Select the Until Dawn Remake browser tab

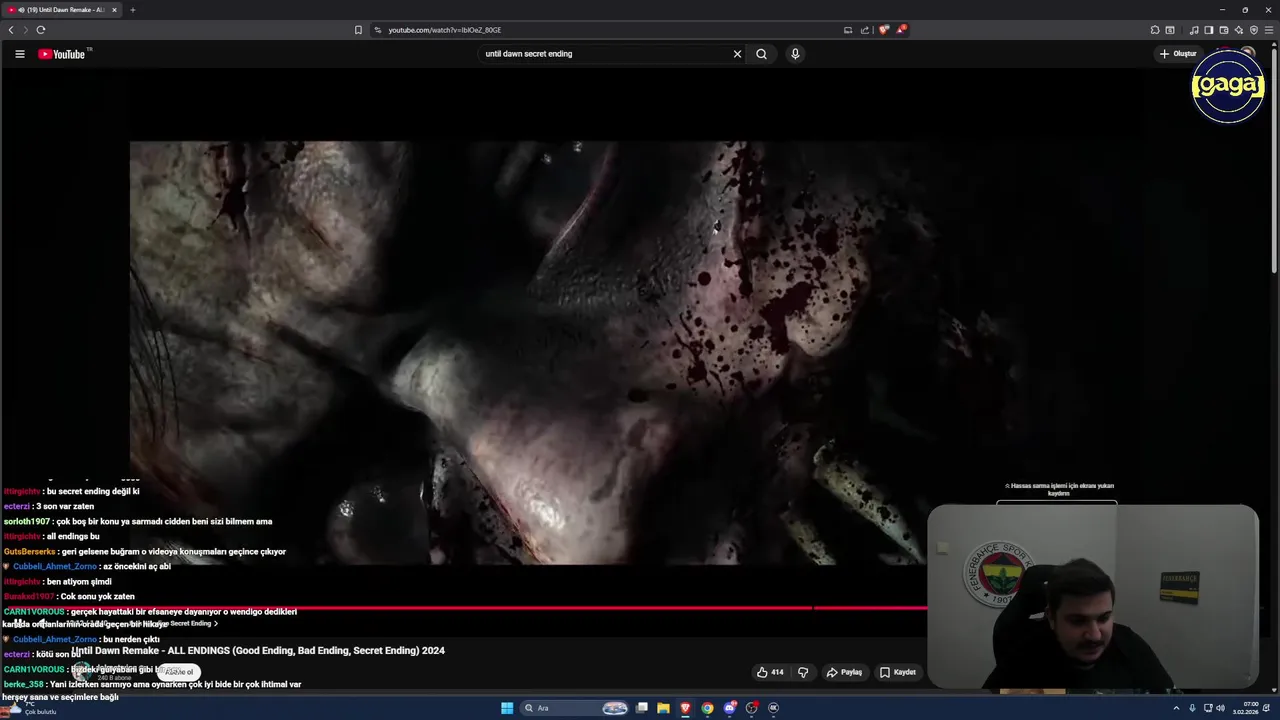click(x=62, y=10)
